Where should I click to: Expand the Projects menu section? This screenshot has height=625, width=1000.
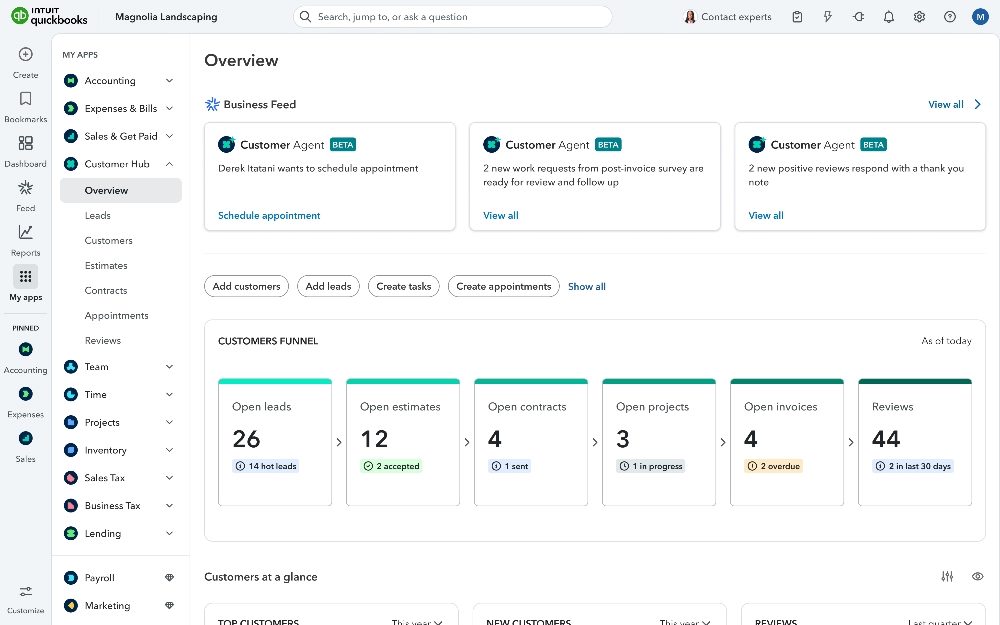(x=169, y=423)
